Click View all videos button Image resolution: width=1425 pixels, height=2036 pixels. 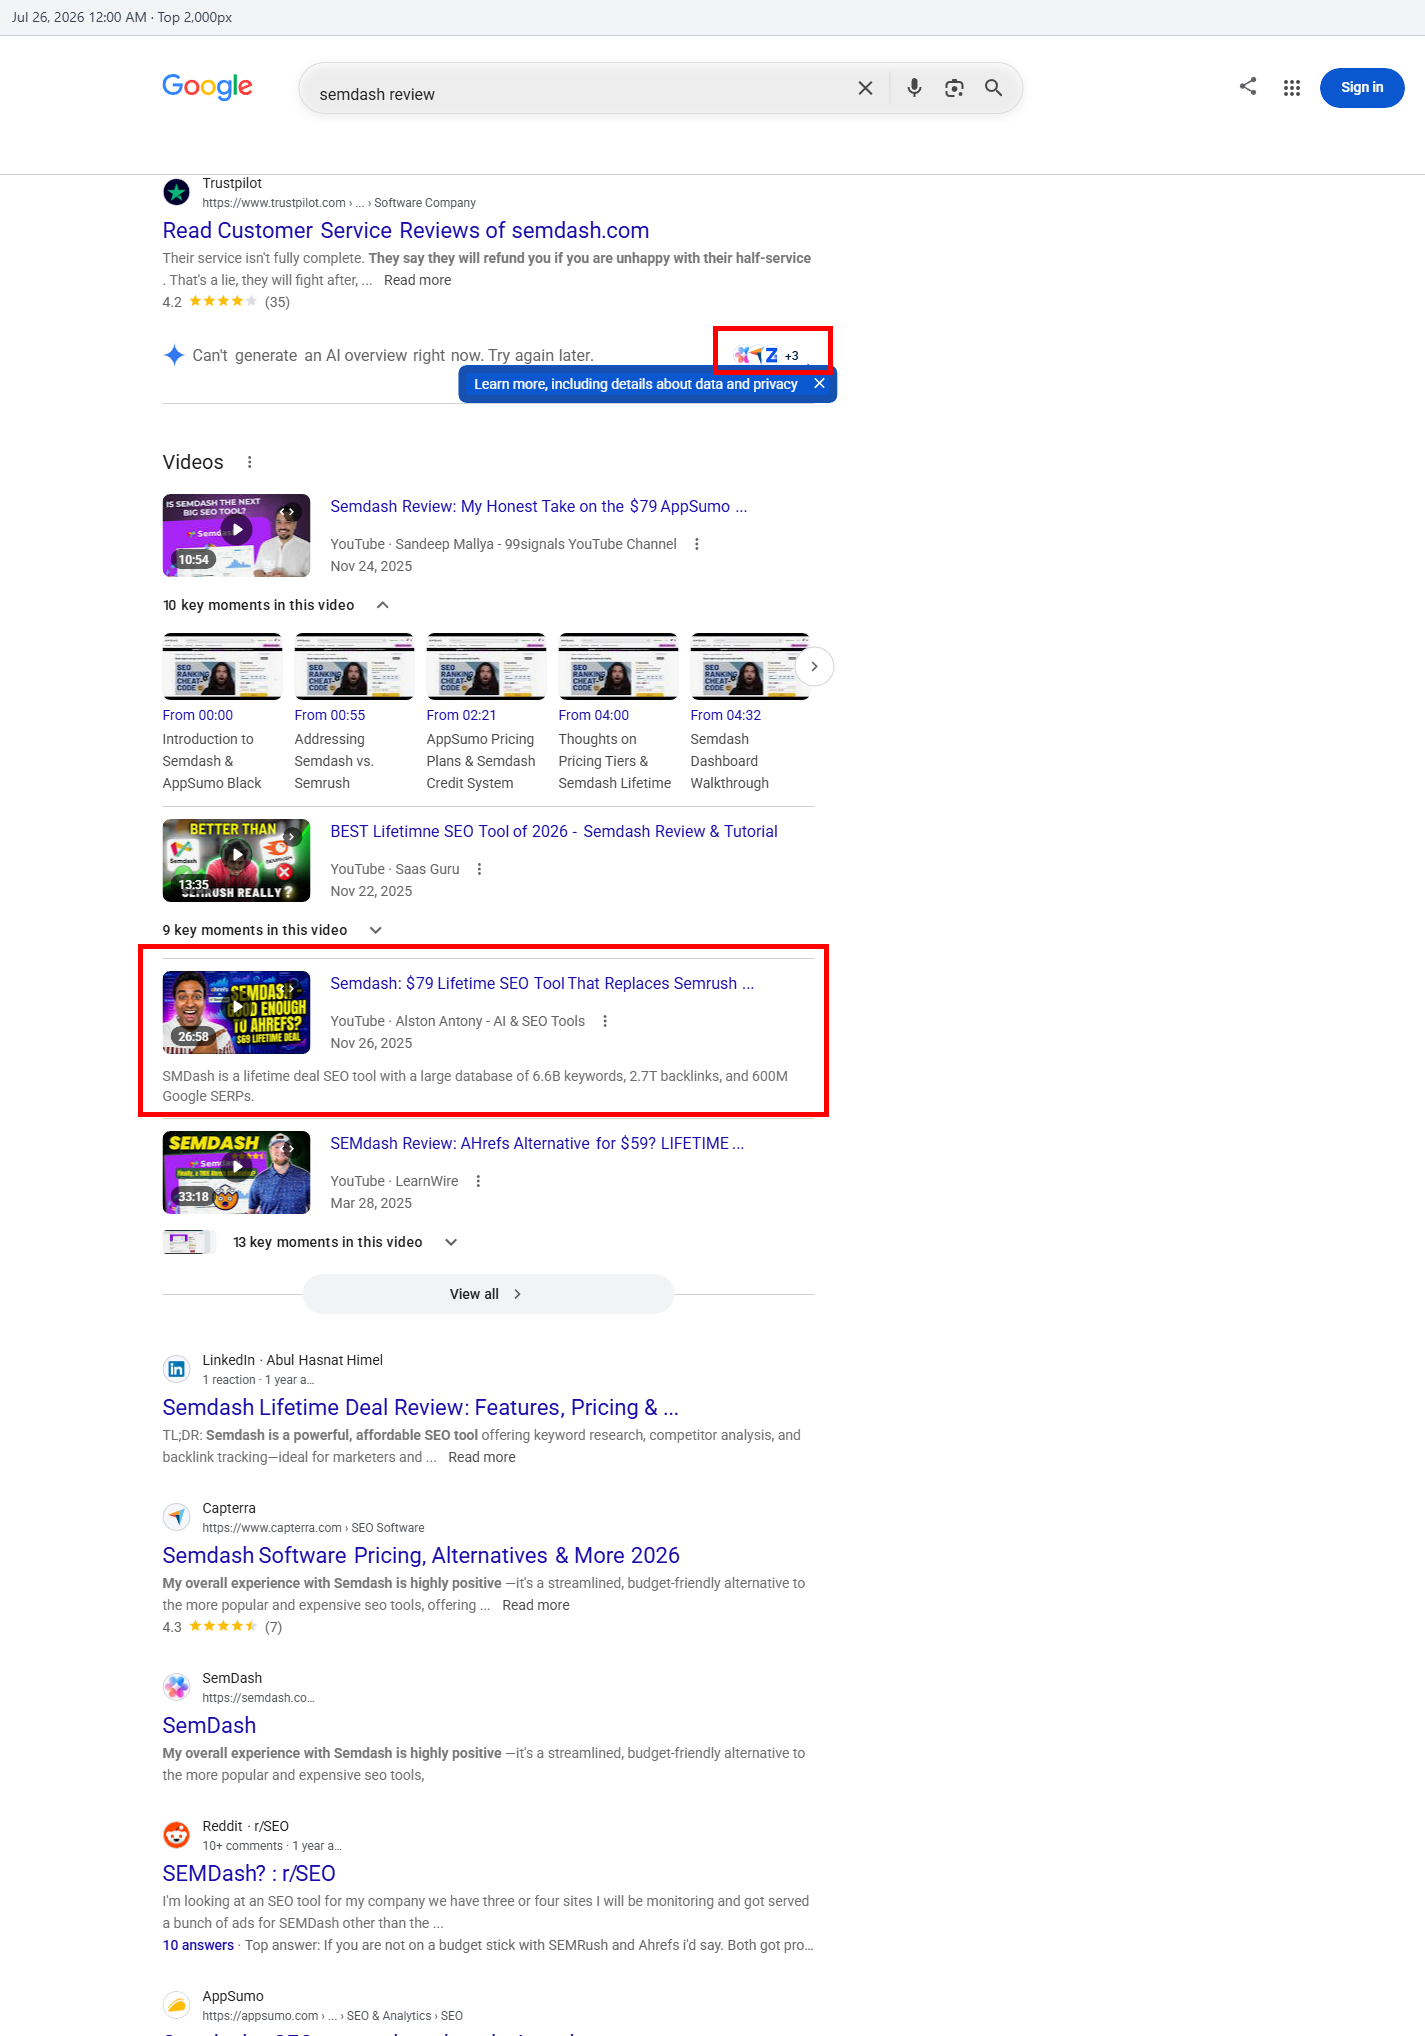tap(488, 1294)
